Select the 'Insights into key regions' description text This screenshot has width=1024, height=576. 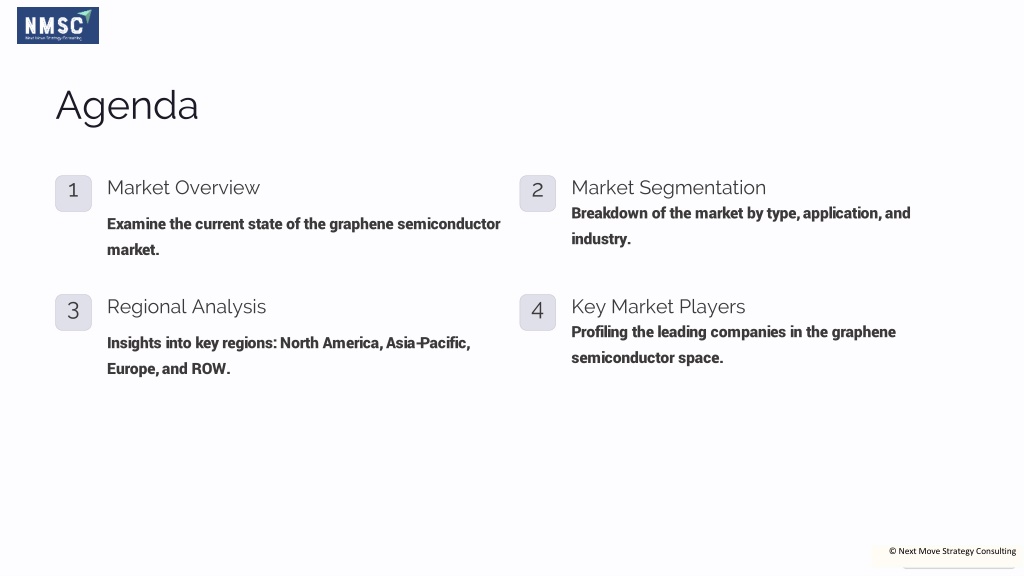289,356
